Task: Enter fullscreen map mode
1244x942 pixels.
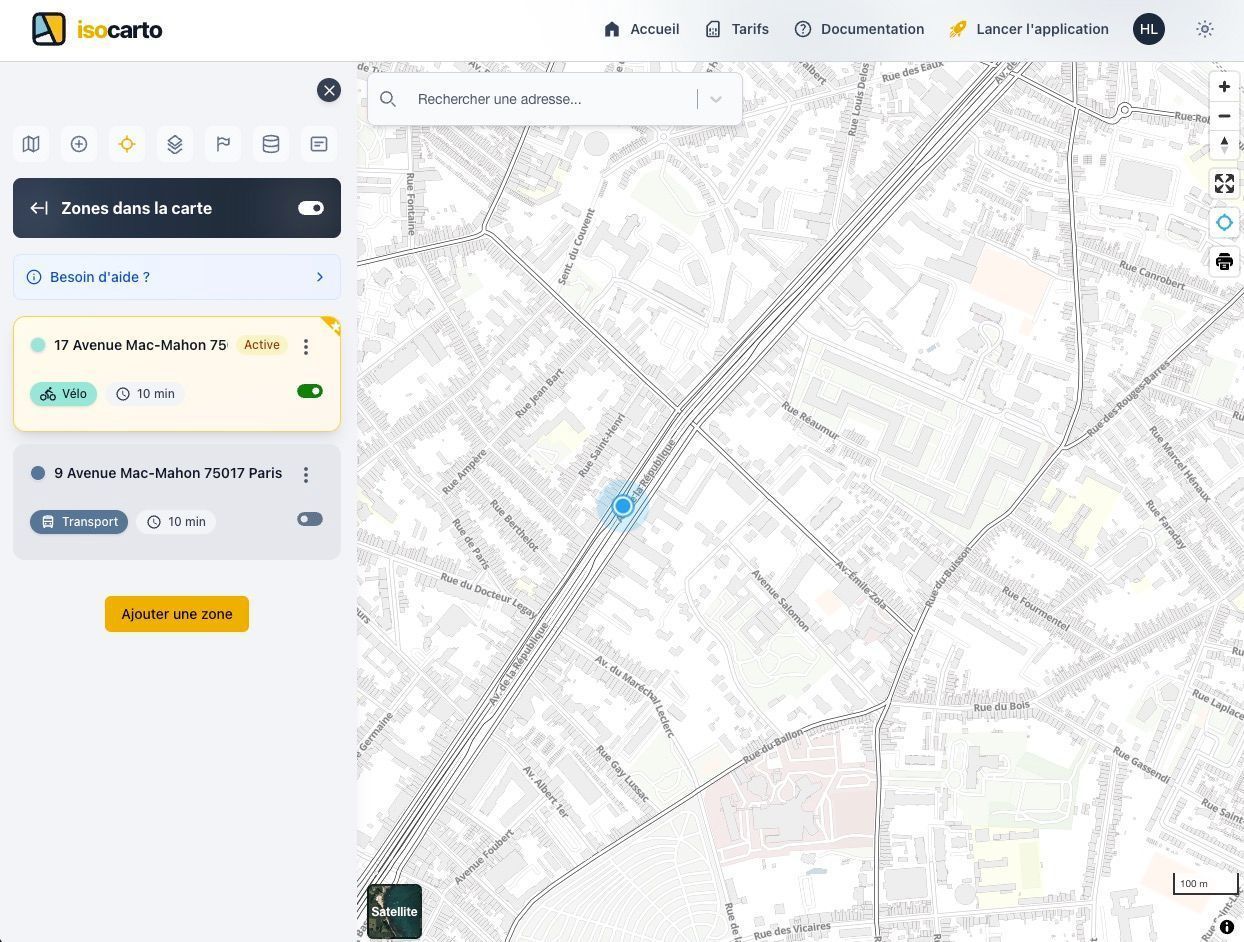Action: (1224, 184)
